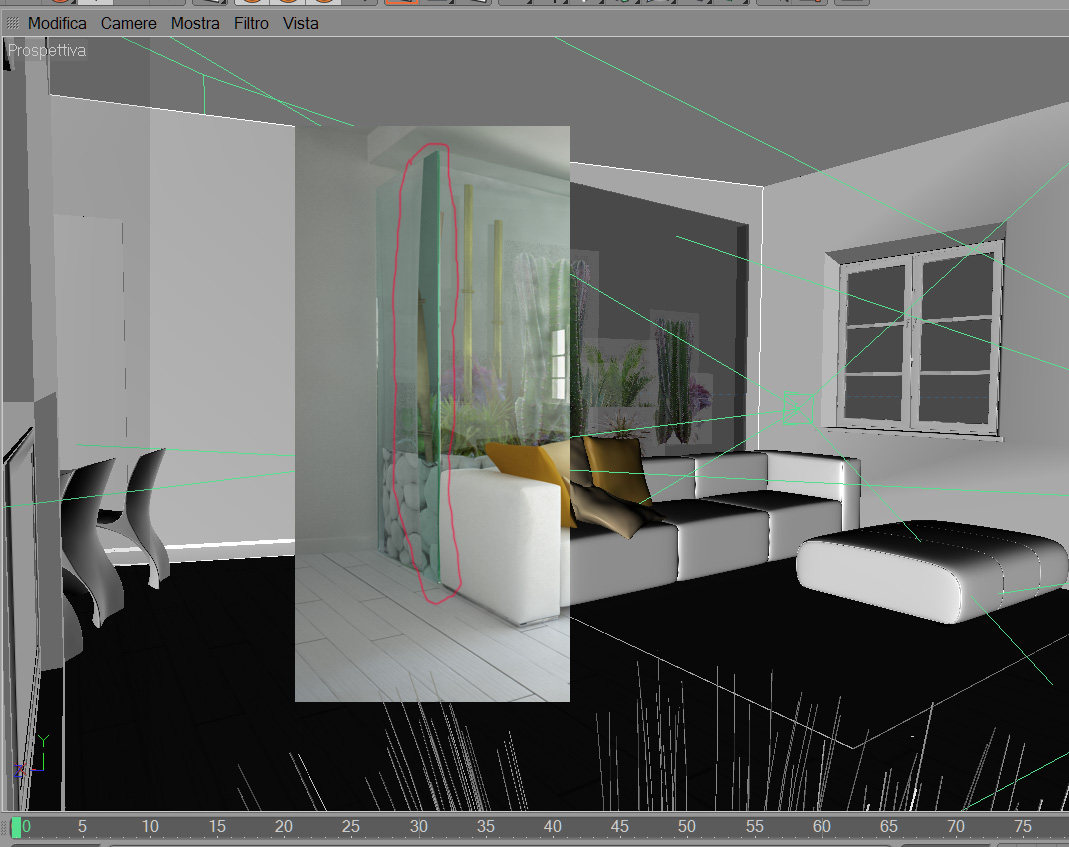The width and height of the screenshot is (1069, 847).
Task: Select the white ottoman object
Action: point(931,570)
